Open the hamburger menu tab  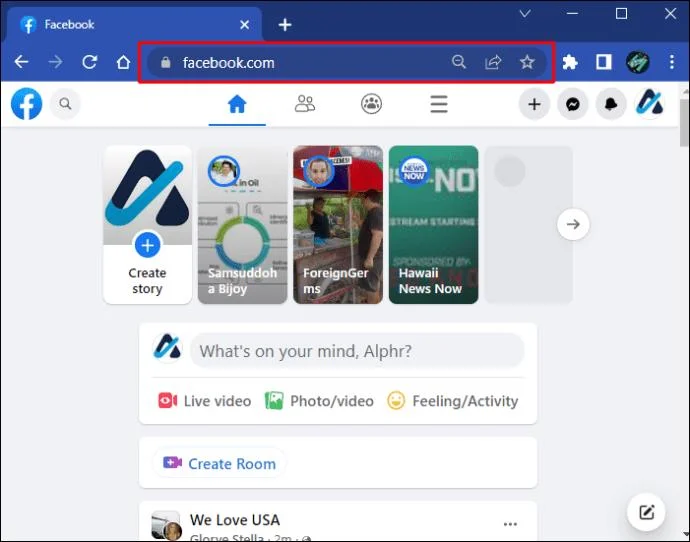(x=439, y=104)
